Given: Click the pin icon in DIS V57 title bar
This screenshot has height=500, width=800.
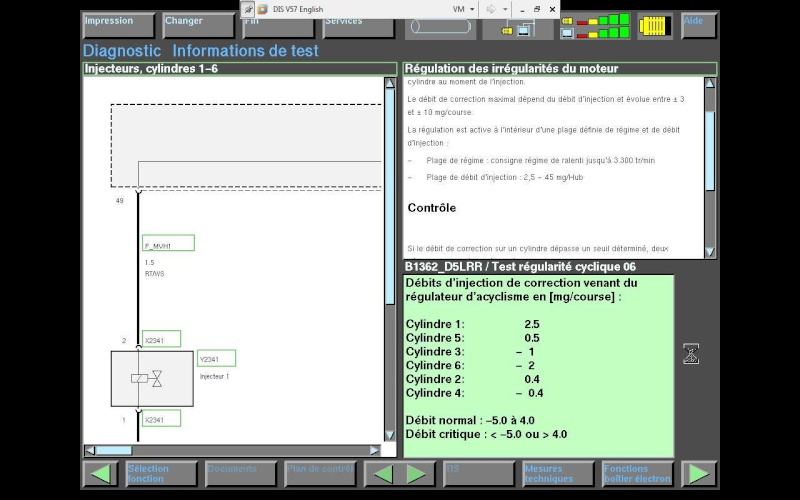Looking at the screenshot, I should (x=248, y=9).
